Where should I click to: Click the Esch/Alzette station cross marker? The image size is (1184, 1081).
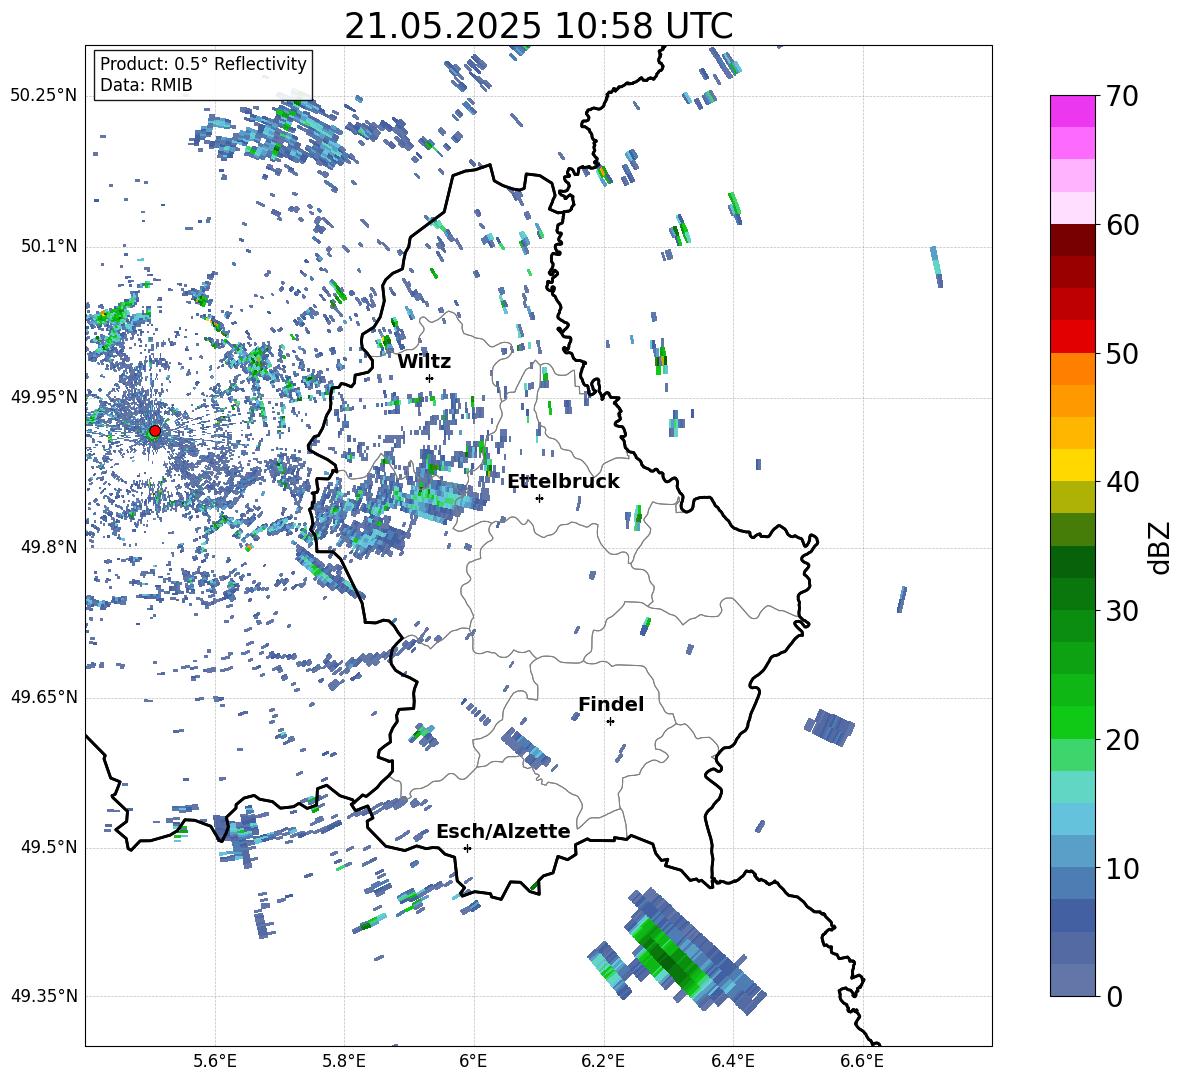click(x=467, y=848)
